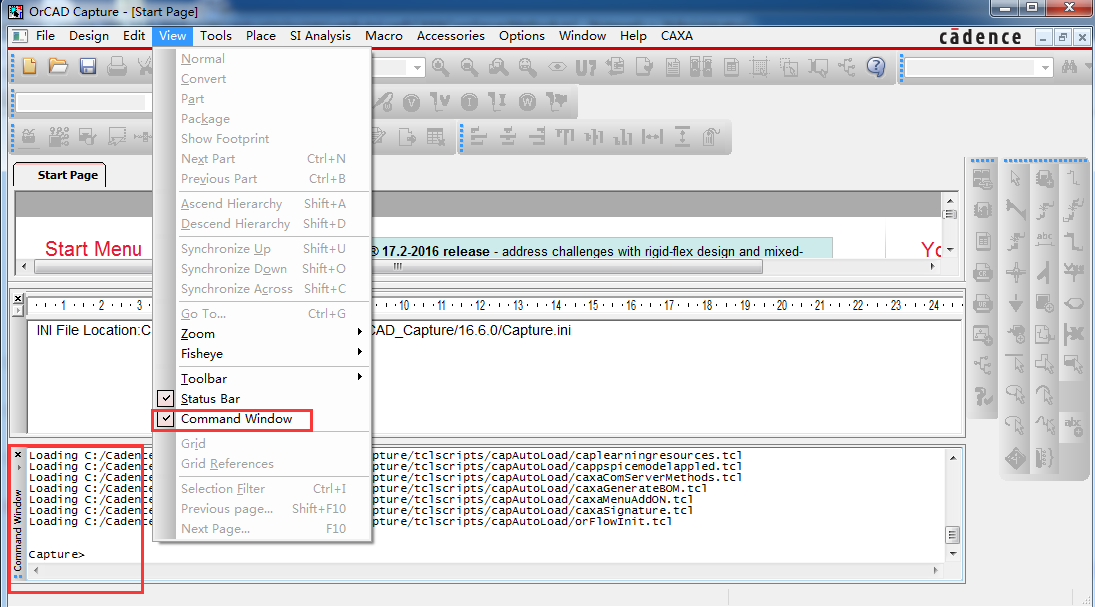Click the Save floppy disk icon

pos(87,66)
